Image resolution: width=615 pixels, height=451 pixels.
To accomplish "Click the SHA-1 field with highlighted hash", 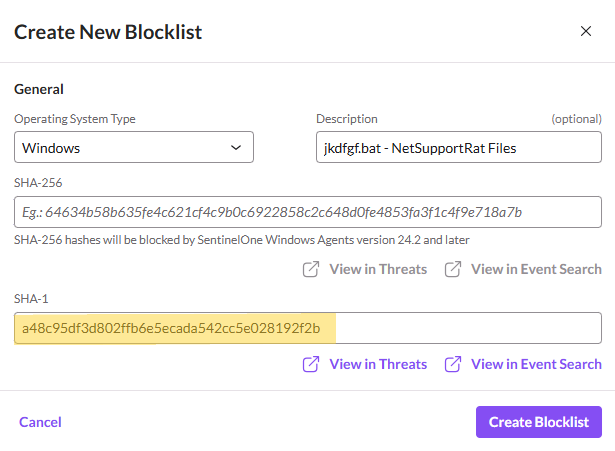I will [308, 328].
